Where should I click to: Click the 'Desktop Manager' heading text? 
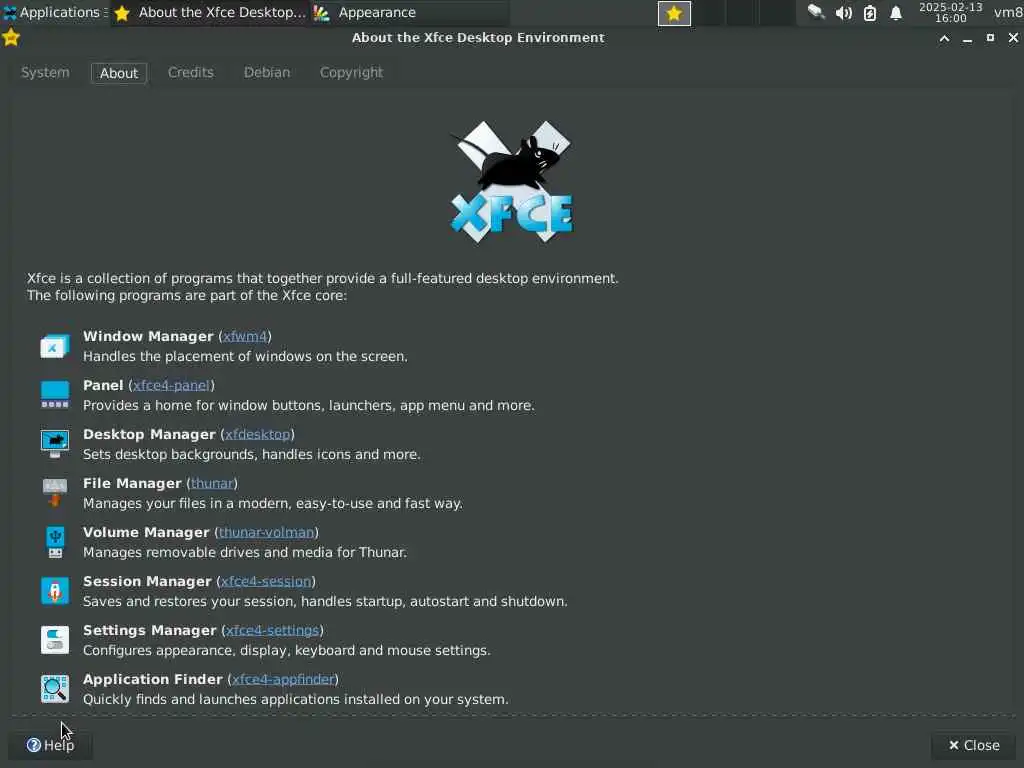coord(149,434)
